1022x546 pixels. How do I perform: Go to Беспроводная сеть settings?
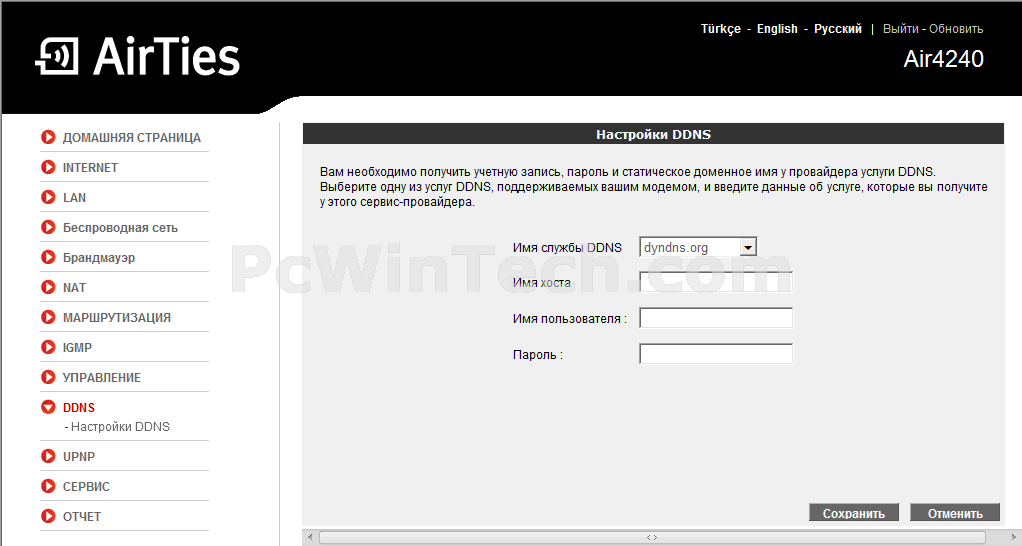120,227
